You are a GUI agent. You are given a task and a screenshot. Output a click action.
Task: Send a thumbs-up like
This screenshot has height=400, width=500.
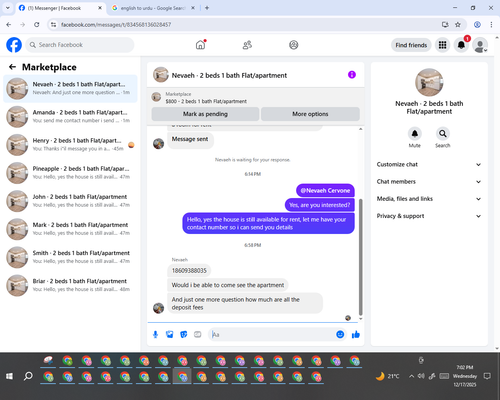(356, 334)
